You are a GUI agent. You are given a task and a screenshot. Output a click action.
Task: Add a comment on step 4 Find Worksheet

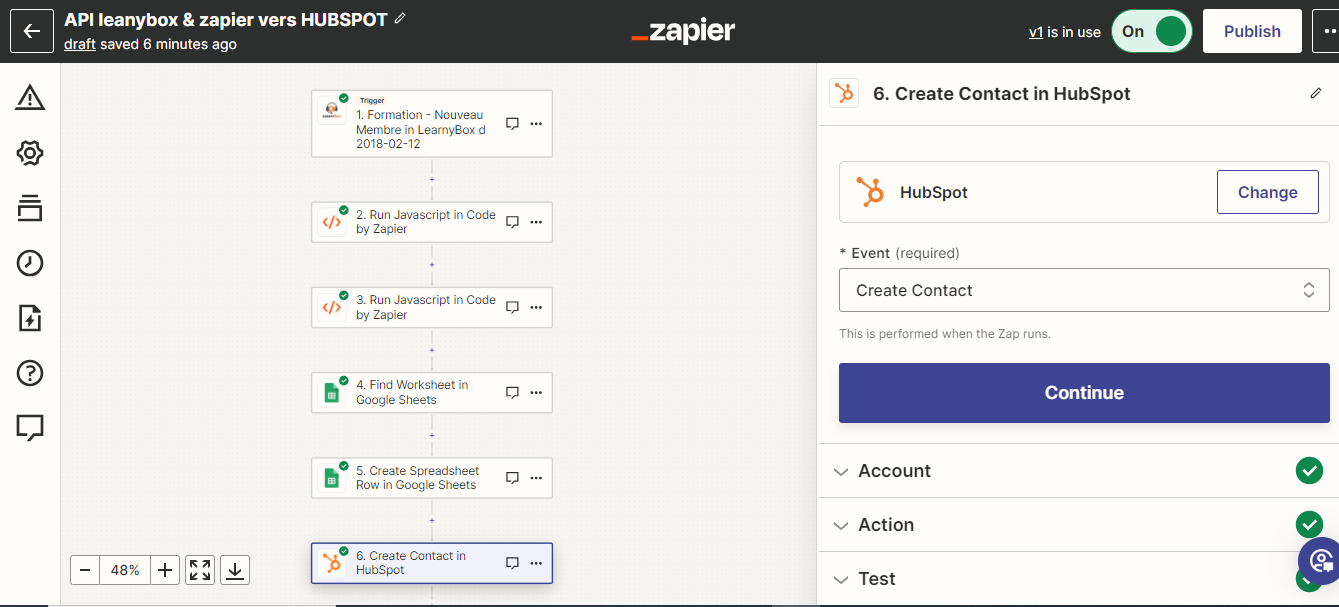512,392
